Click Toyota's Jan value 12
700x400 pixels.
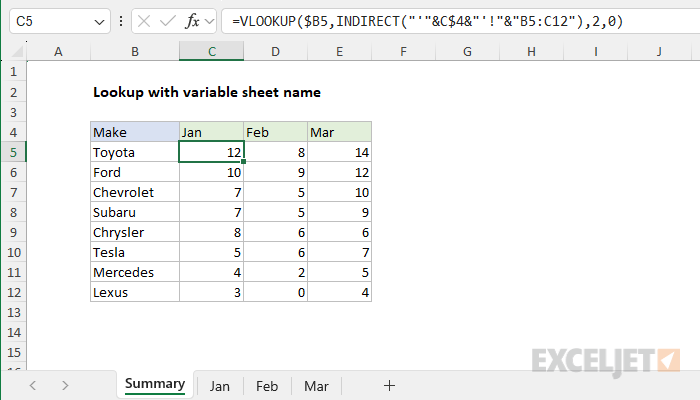click(212, 152)
